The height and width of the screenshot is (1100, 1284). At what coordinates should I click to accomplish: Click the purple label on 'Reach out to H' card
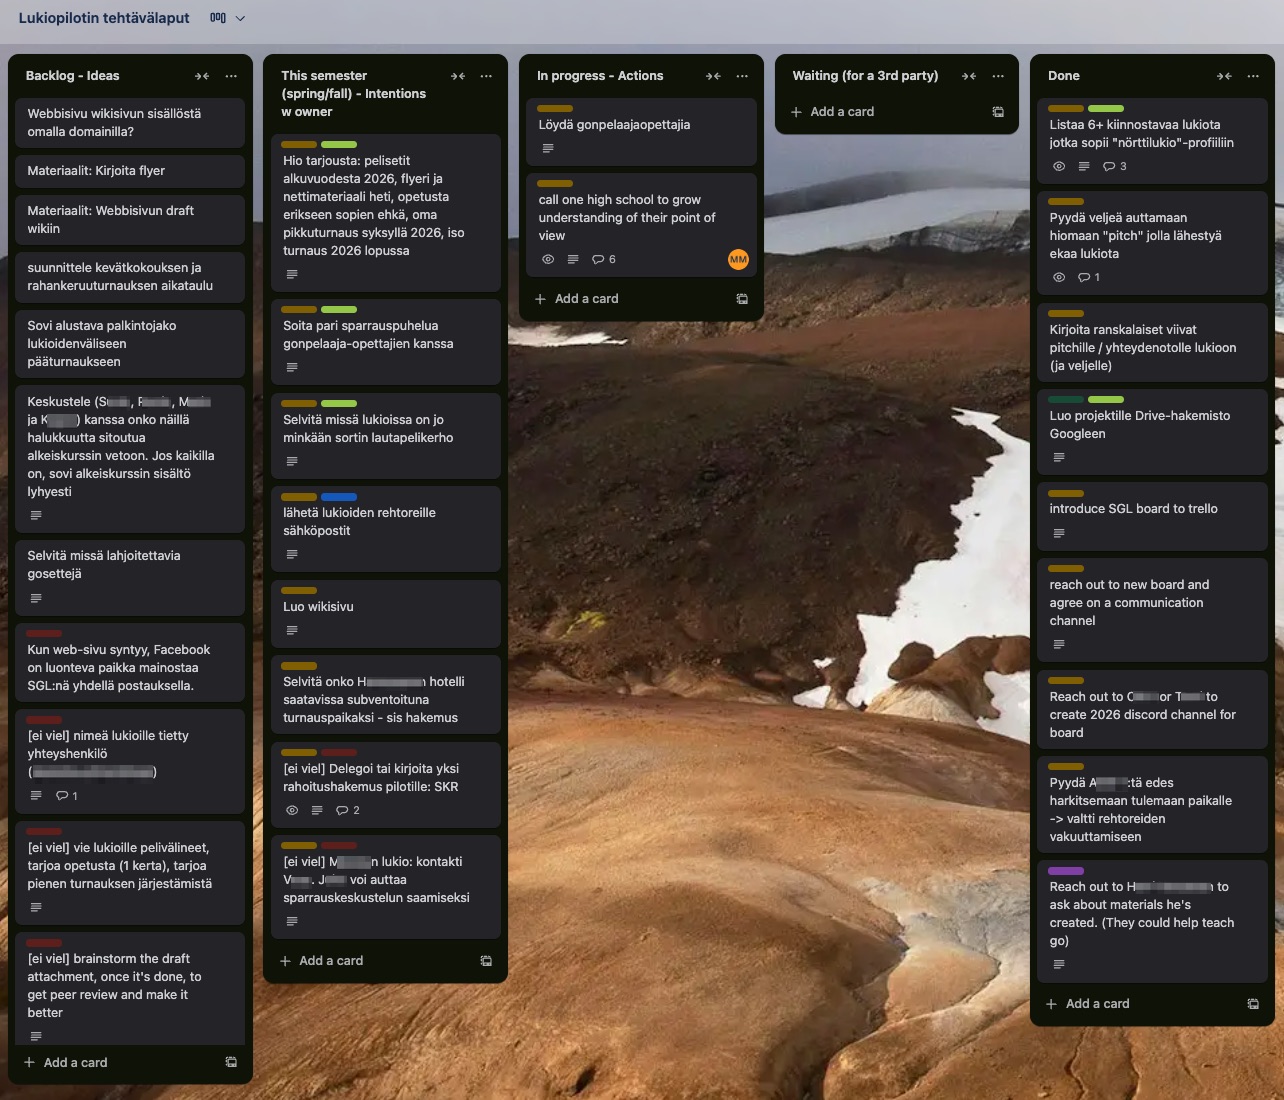point(1066,871)
